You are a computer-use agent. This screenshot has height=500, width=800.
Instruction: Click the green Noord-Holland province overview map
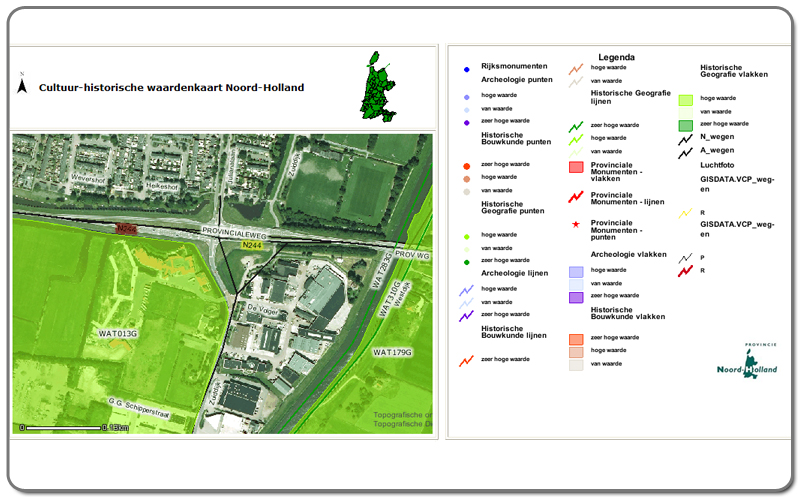(378, 87)
